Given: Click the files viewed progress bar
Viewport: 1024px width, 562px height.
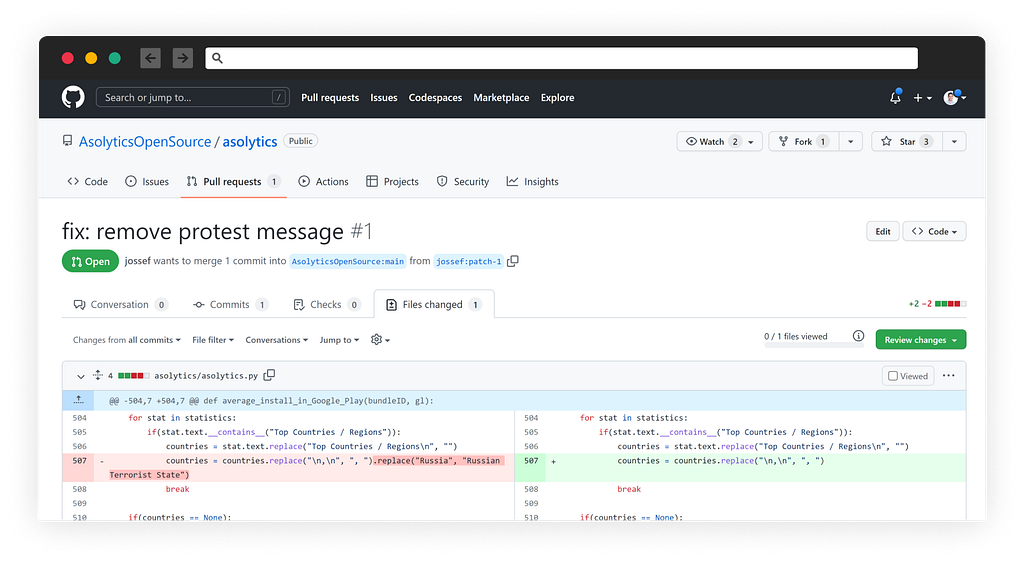Looking at the screenshot, I should (x=814, y=345).
